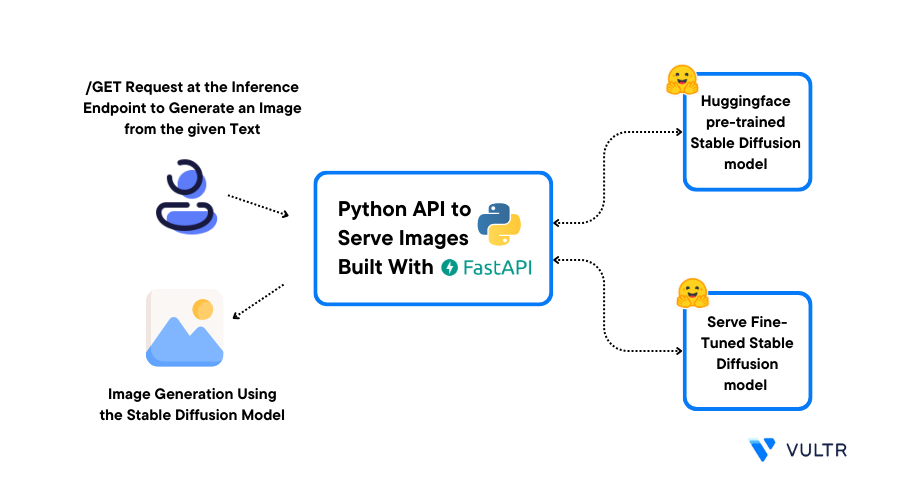Image resolution: width=900 pixels, height=500 pixels.
Task: Click the dotted arrow from user to API
Action: [x=258, y=205]
